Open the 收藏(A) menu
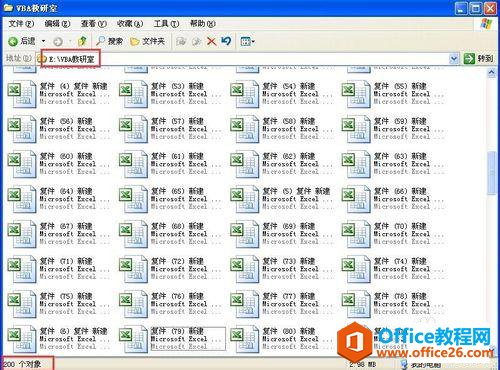This screenshot has width=500, height=370. coord(130,24)
